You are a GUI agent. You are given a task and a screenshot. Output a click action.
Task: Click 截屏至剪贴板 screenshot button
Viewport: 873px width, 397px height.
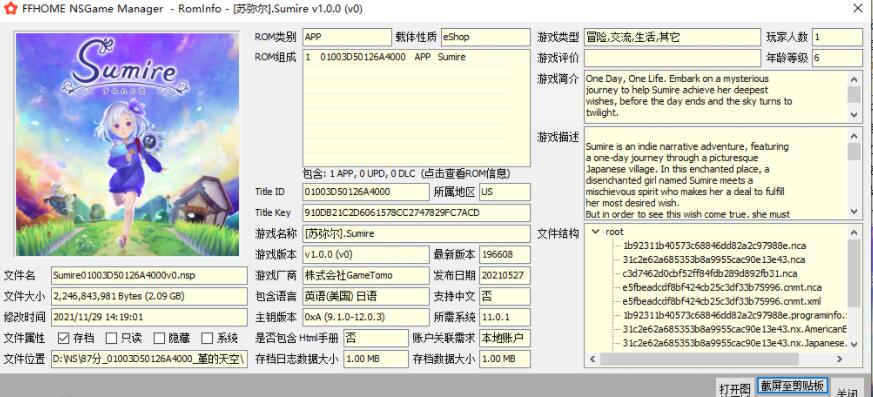(x=792, y=386)
